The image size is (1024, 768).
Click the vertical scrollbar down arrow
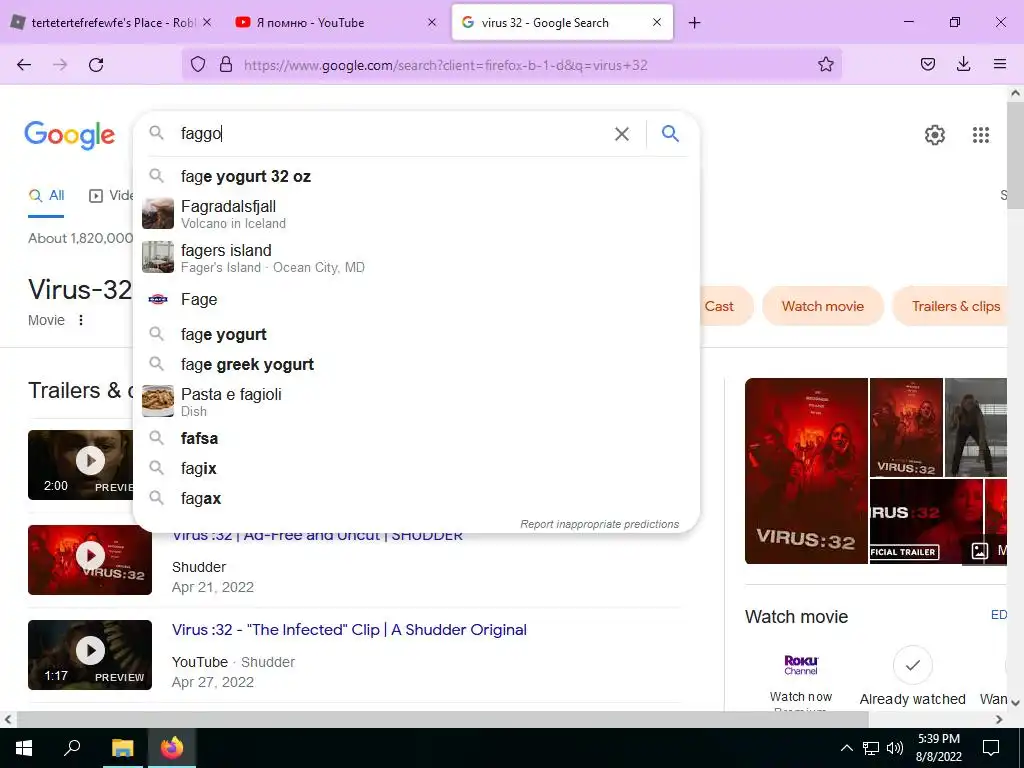coord(1016,703)
